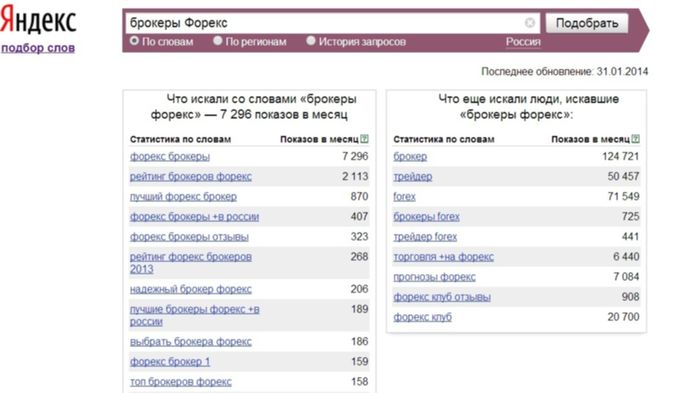Click the value 124 721 next to 'брокер'
688x393 pixels.
pyautogui.click(x=620, y=156)
